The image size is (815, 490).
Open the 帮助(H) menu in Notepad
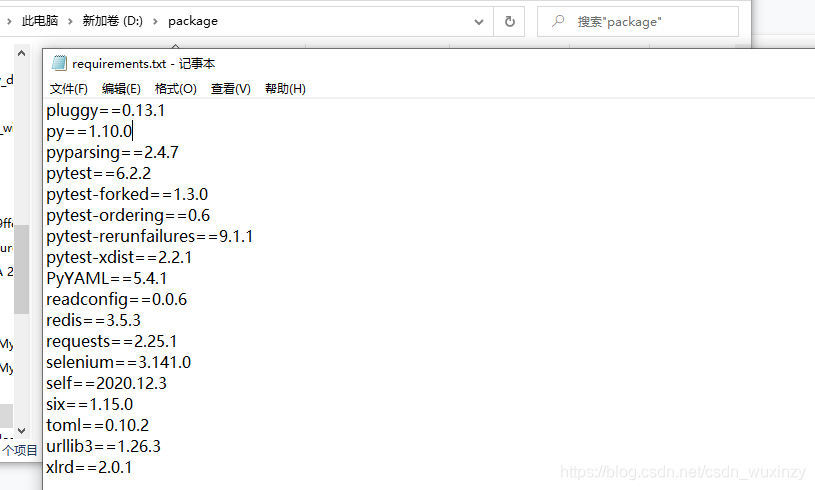tap(285, 89)
